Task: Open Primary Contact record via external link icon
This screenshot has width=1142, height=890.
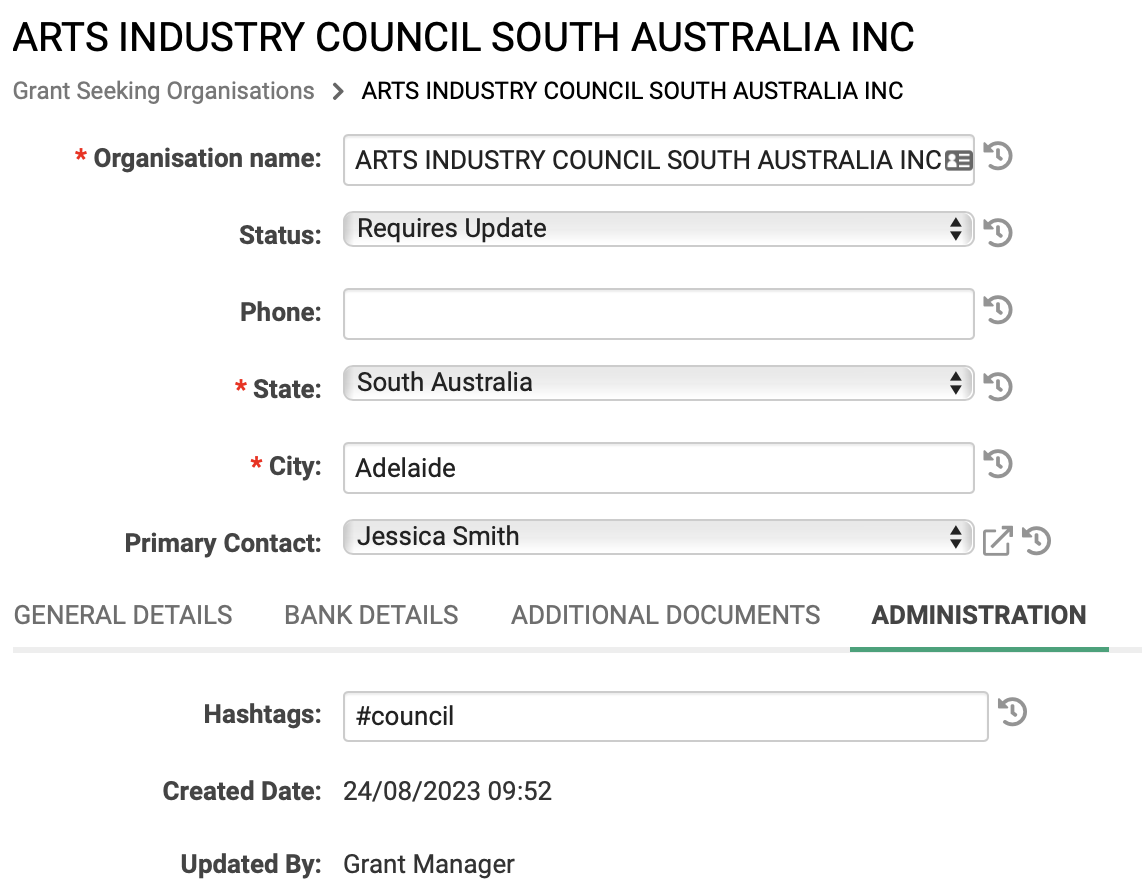Action: coord(997,540)
